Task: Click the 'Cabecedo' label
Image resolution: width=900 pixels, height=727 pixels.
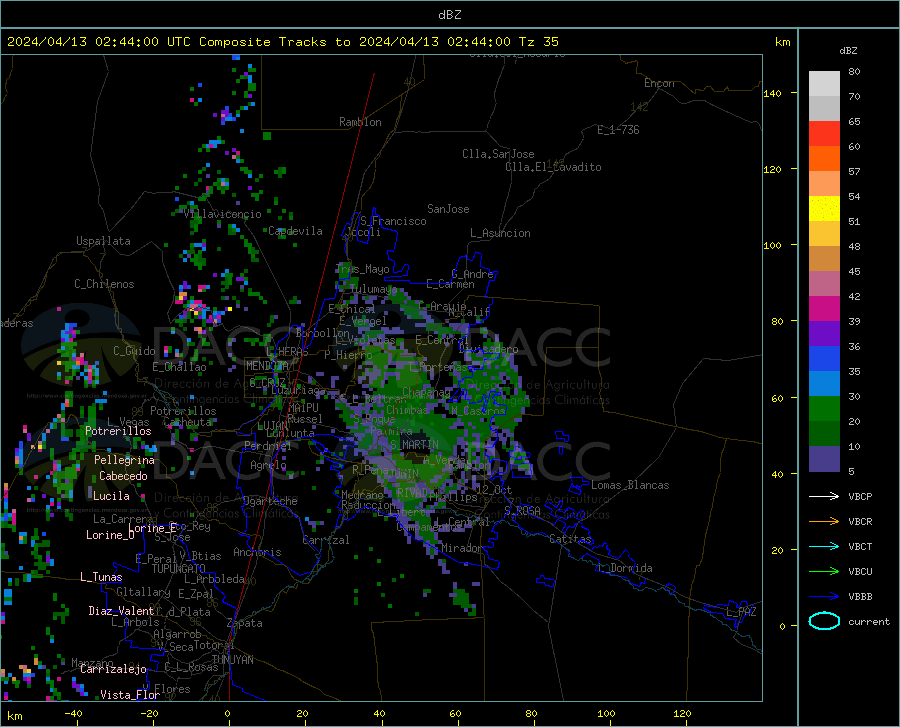Action: pos(123,476)
